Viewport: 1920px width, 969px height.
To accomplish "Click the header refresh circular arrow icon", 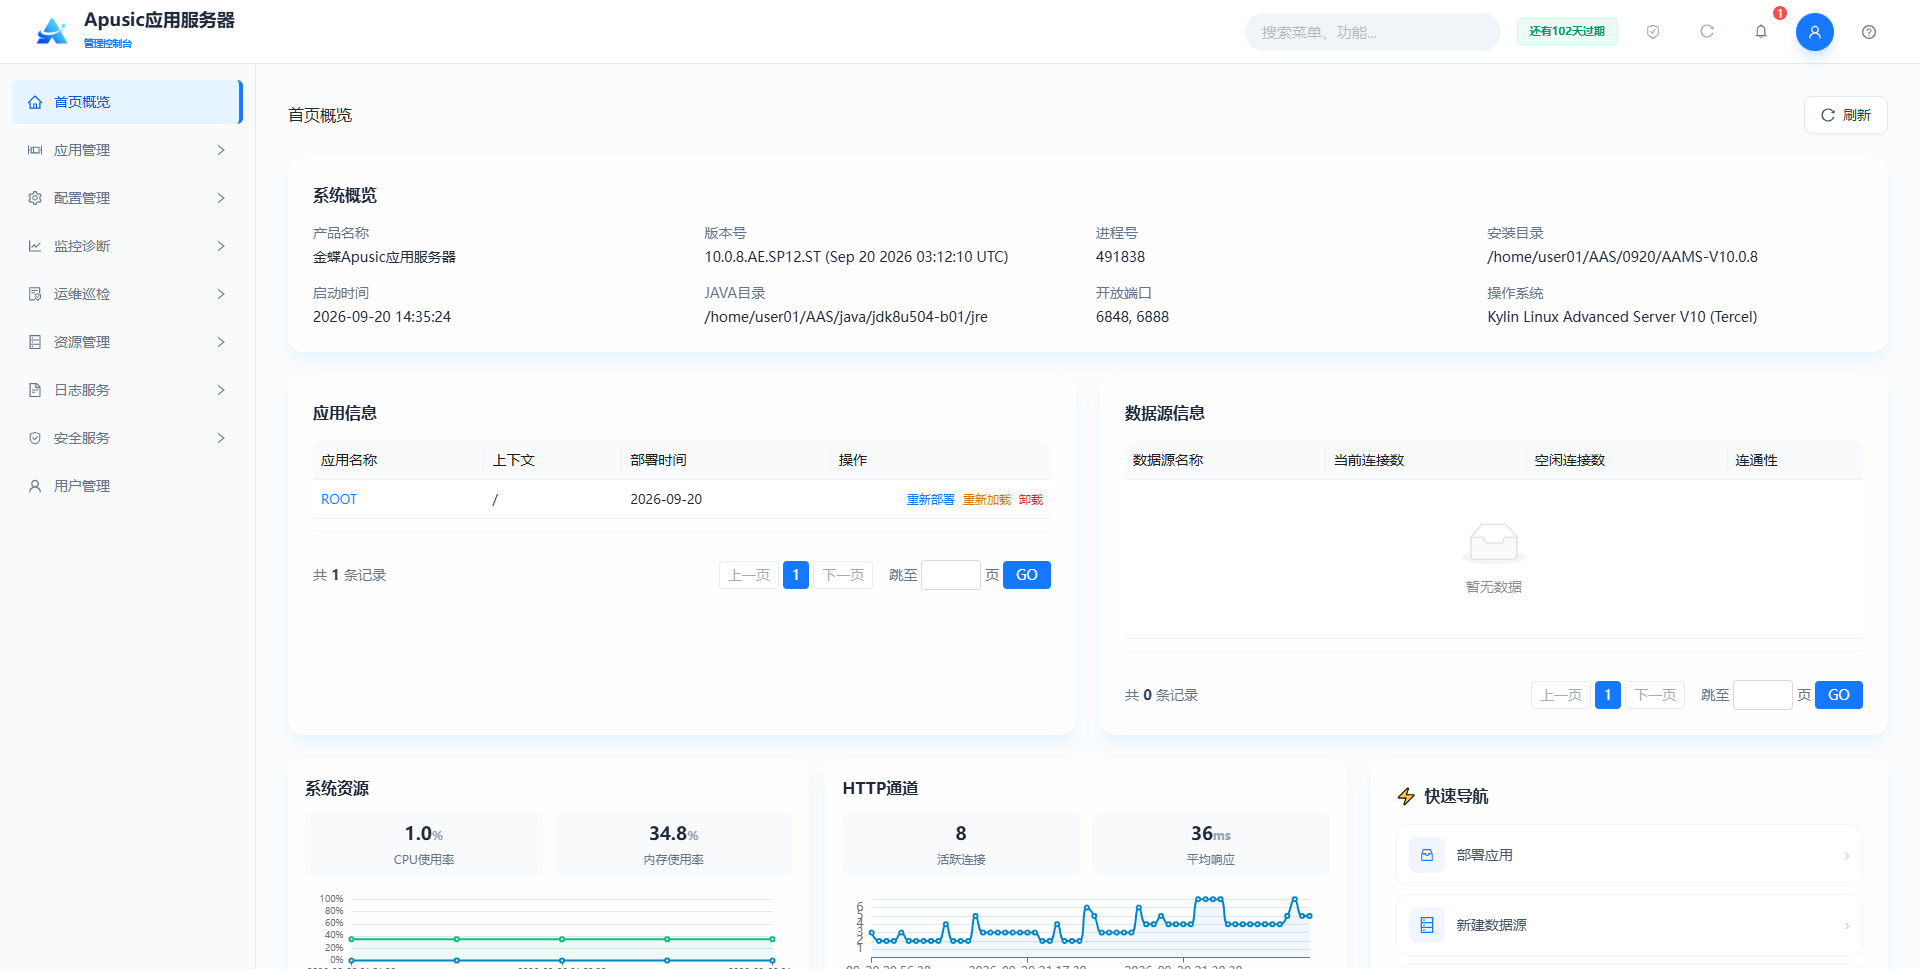I will point(1707,32).
